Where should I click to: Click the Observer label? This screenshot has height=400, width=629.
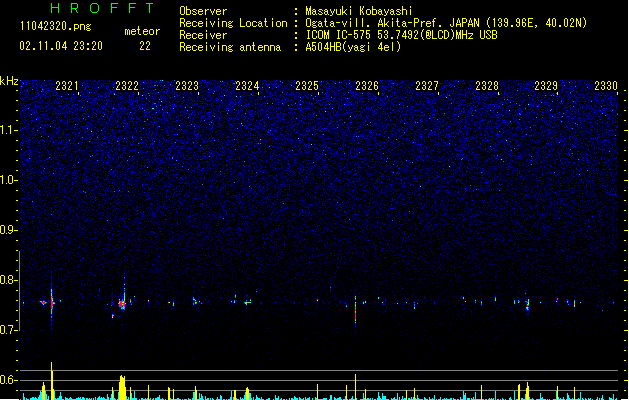203,11
